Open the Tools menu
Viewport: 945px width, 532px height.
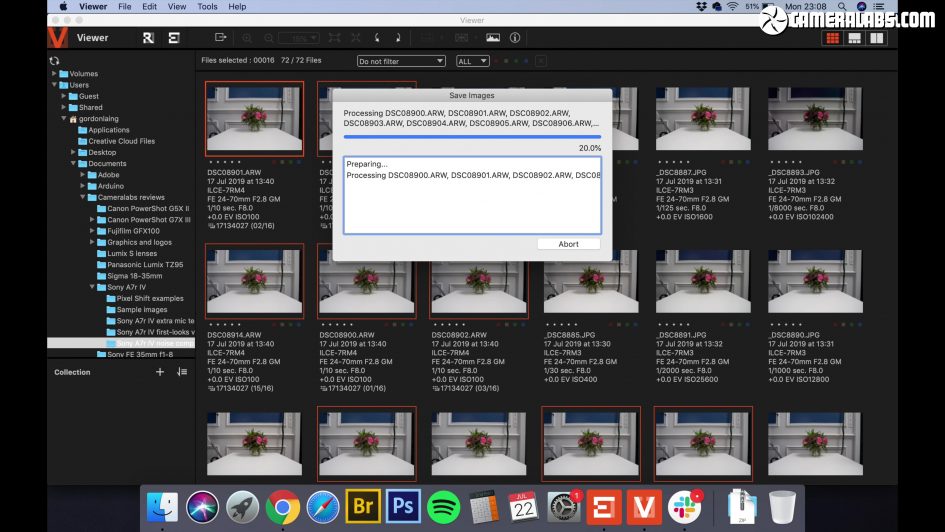(x=207, y=7)
